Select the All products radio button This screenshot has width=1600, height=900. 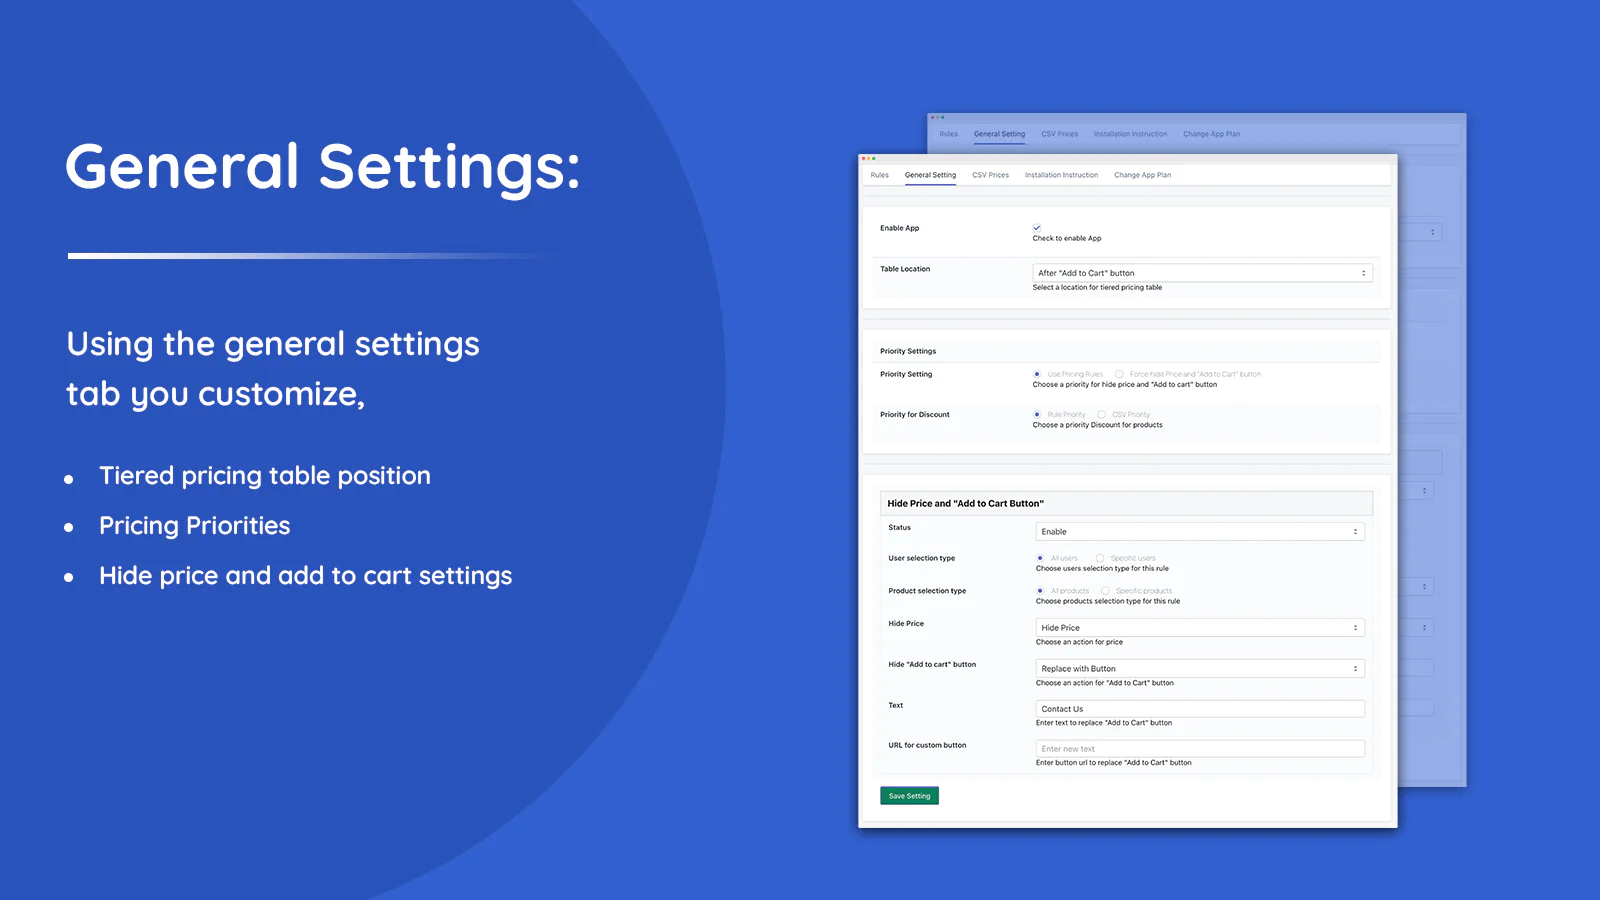pyautogui.click(x=1041, y=591)
